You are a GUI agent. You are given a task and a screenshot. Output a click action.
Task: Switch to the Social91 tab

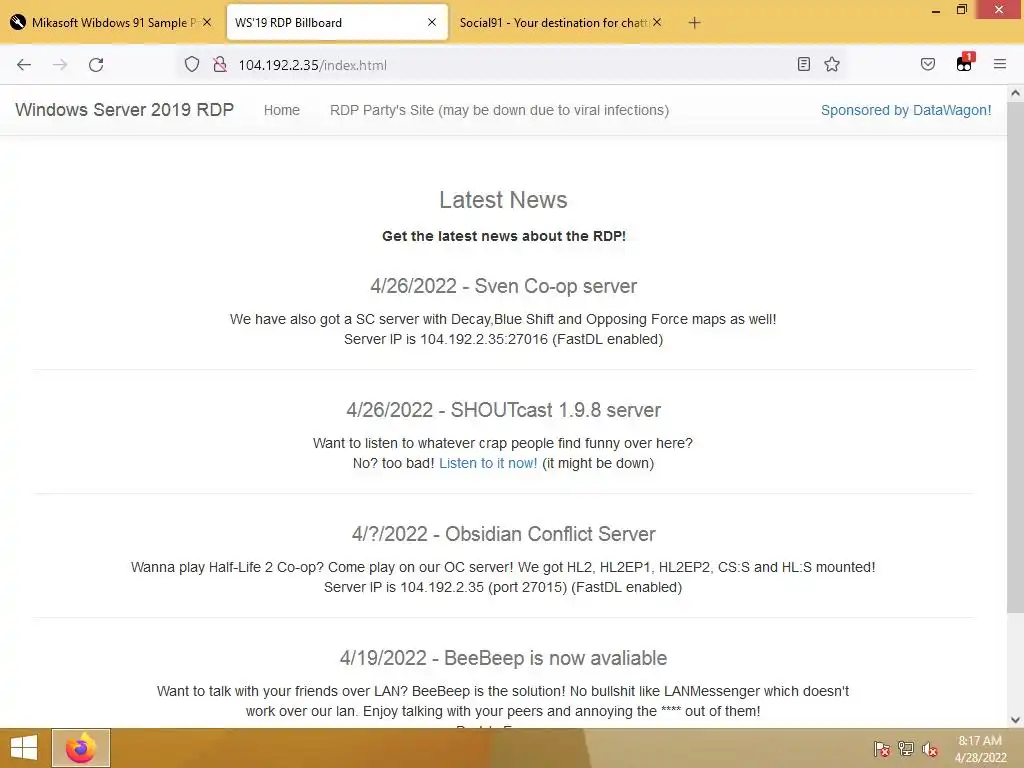562,22
